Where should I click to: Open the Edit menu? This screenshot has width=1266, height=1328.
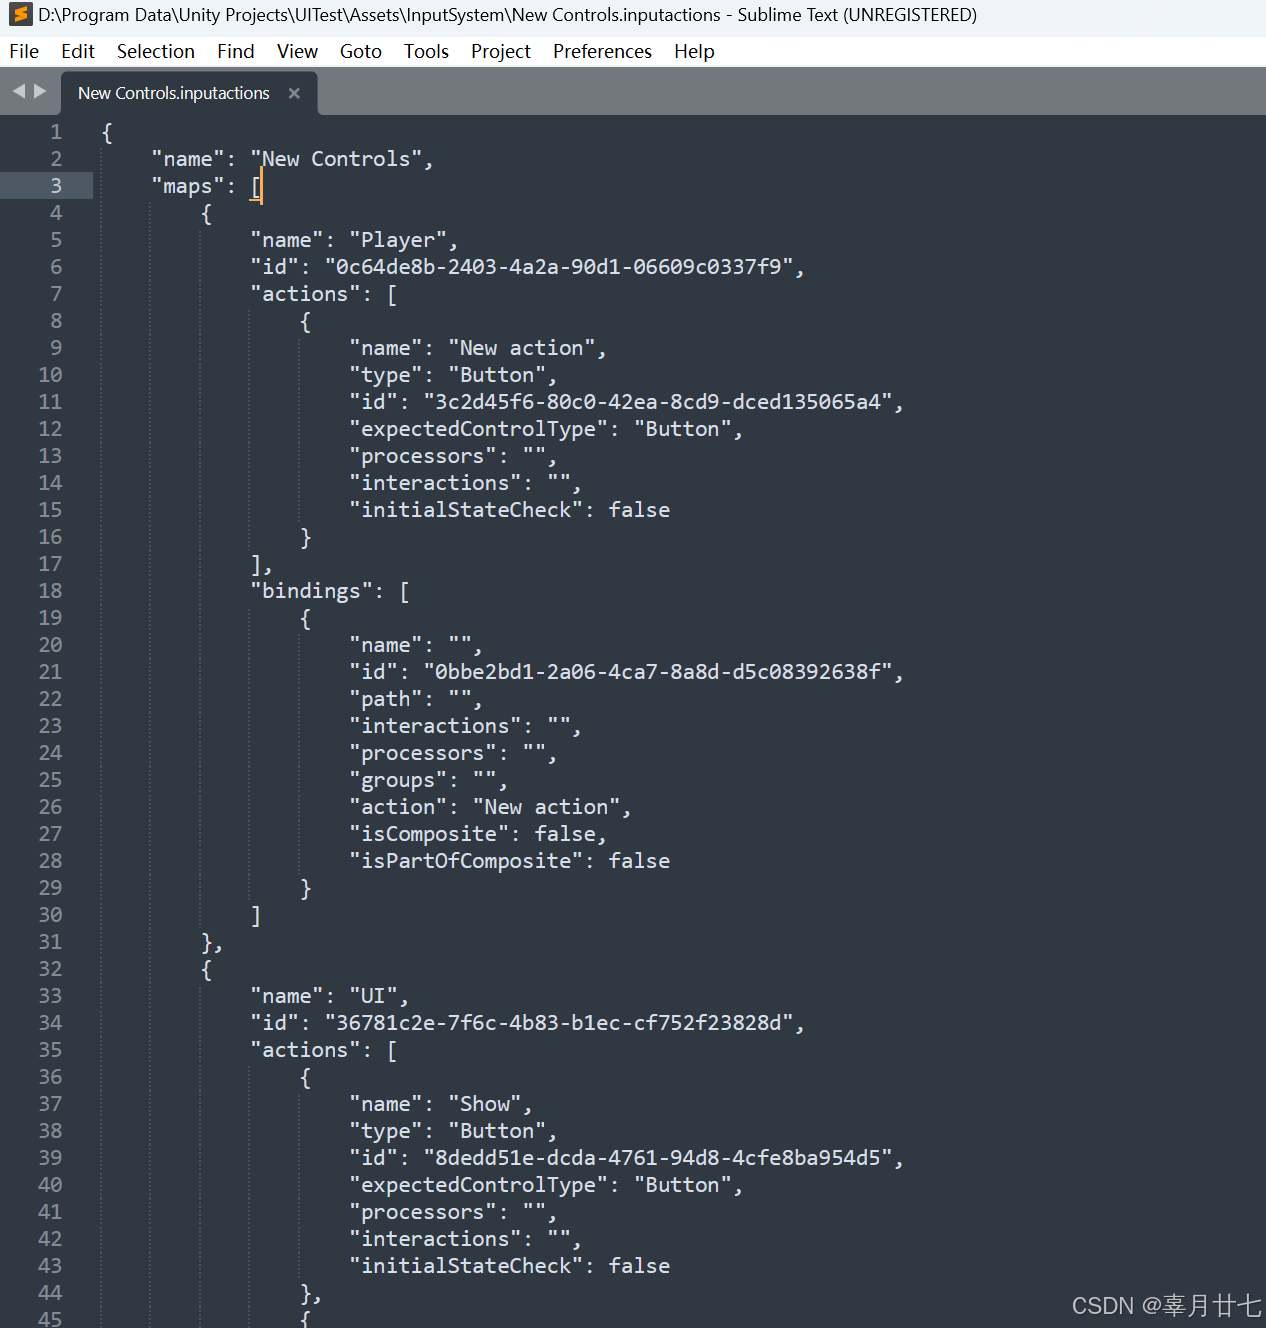coord(77,51)
